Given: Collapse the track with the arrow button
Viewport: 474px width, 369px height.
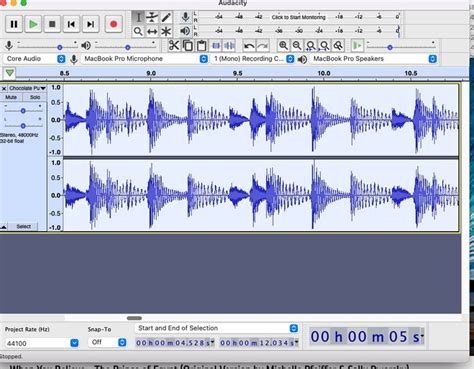Looking at the screenshot, I should [4, 227].
